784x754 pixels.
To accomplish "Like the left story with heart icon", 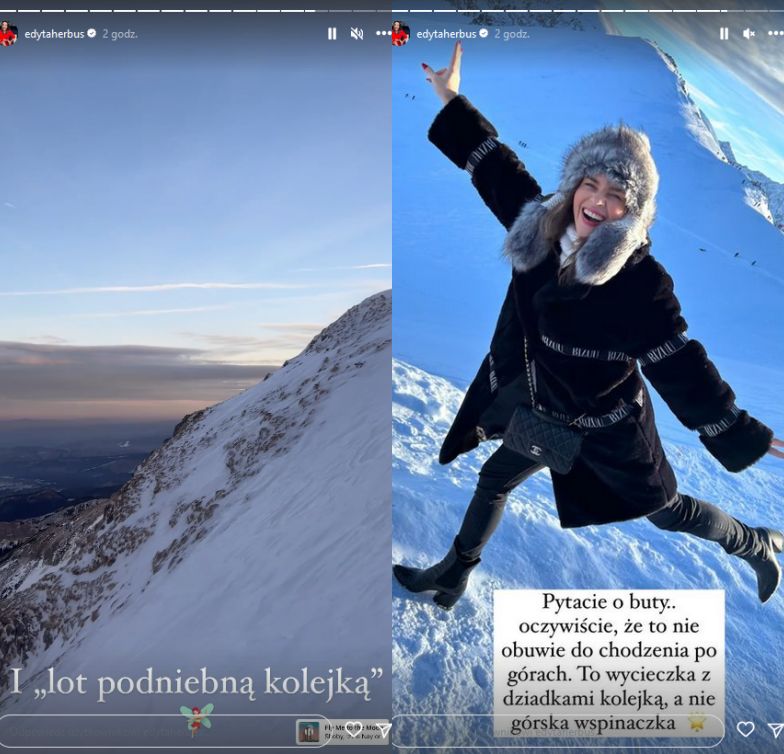I will point(354,730).
